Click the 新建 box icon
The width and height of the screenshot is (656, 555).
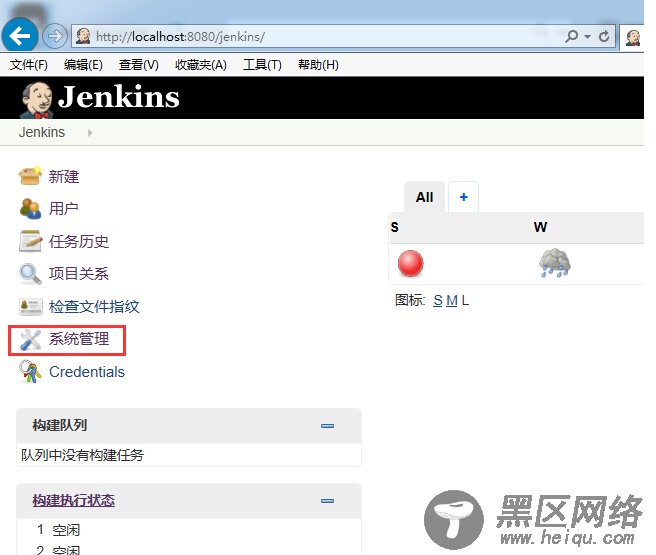[30, 176]
